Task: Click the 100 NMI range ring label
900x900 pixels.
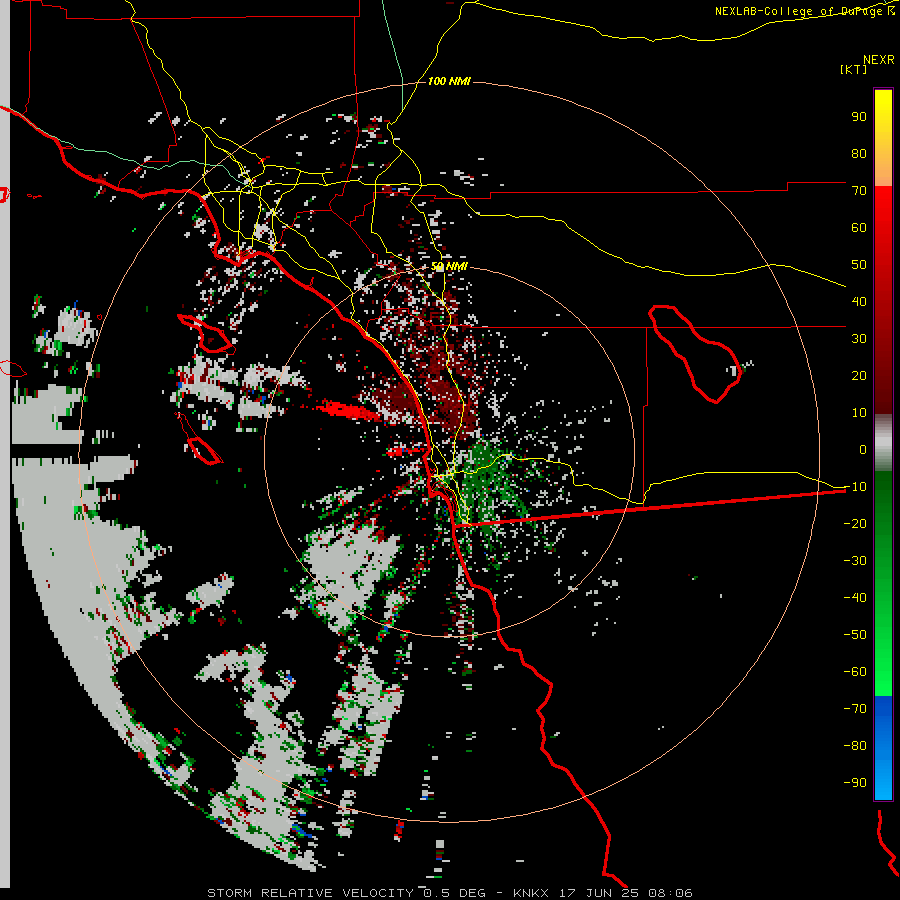Action: 449,81
